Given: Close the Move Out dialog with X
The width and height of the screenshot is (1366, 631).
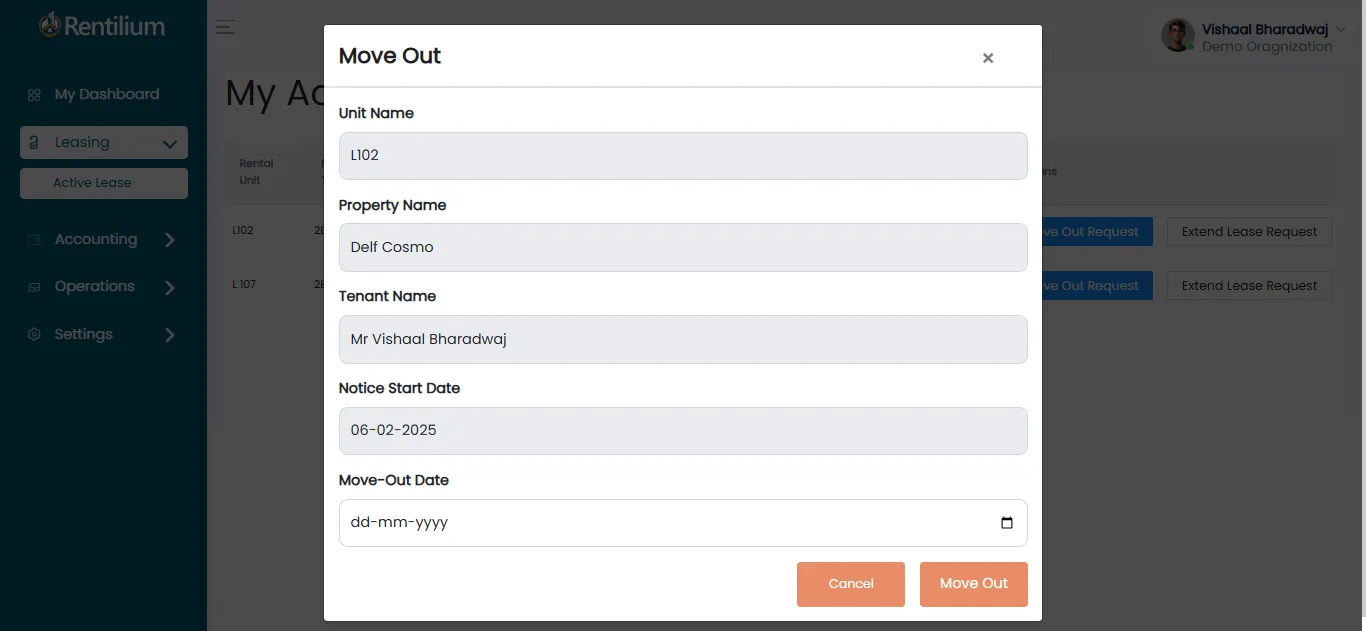Looking at the screenshot, I should coord(987,58).
